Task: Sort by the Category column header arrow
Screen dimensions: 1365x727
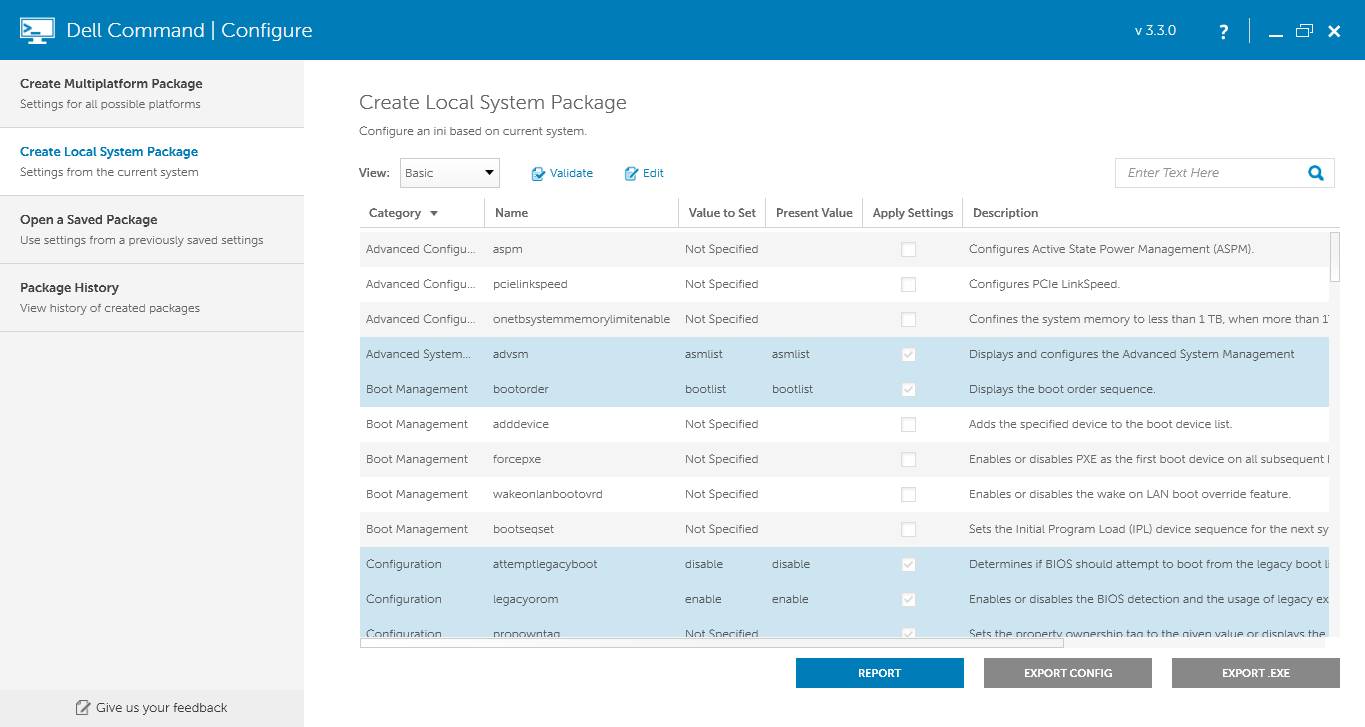Action: (434, 213)
